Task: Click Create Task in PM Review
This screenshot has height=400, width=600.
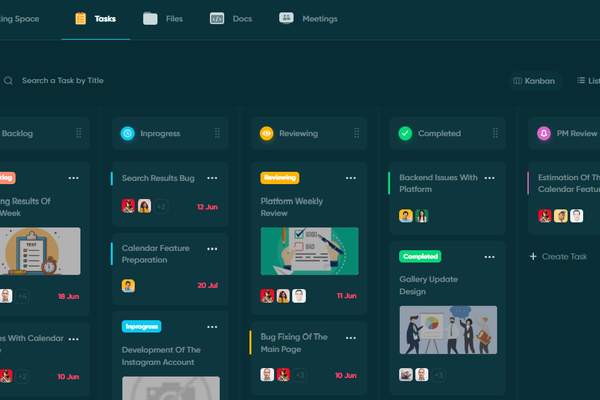Action: click(x=558, y=256)
